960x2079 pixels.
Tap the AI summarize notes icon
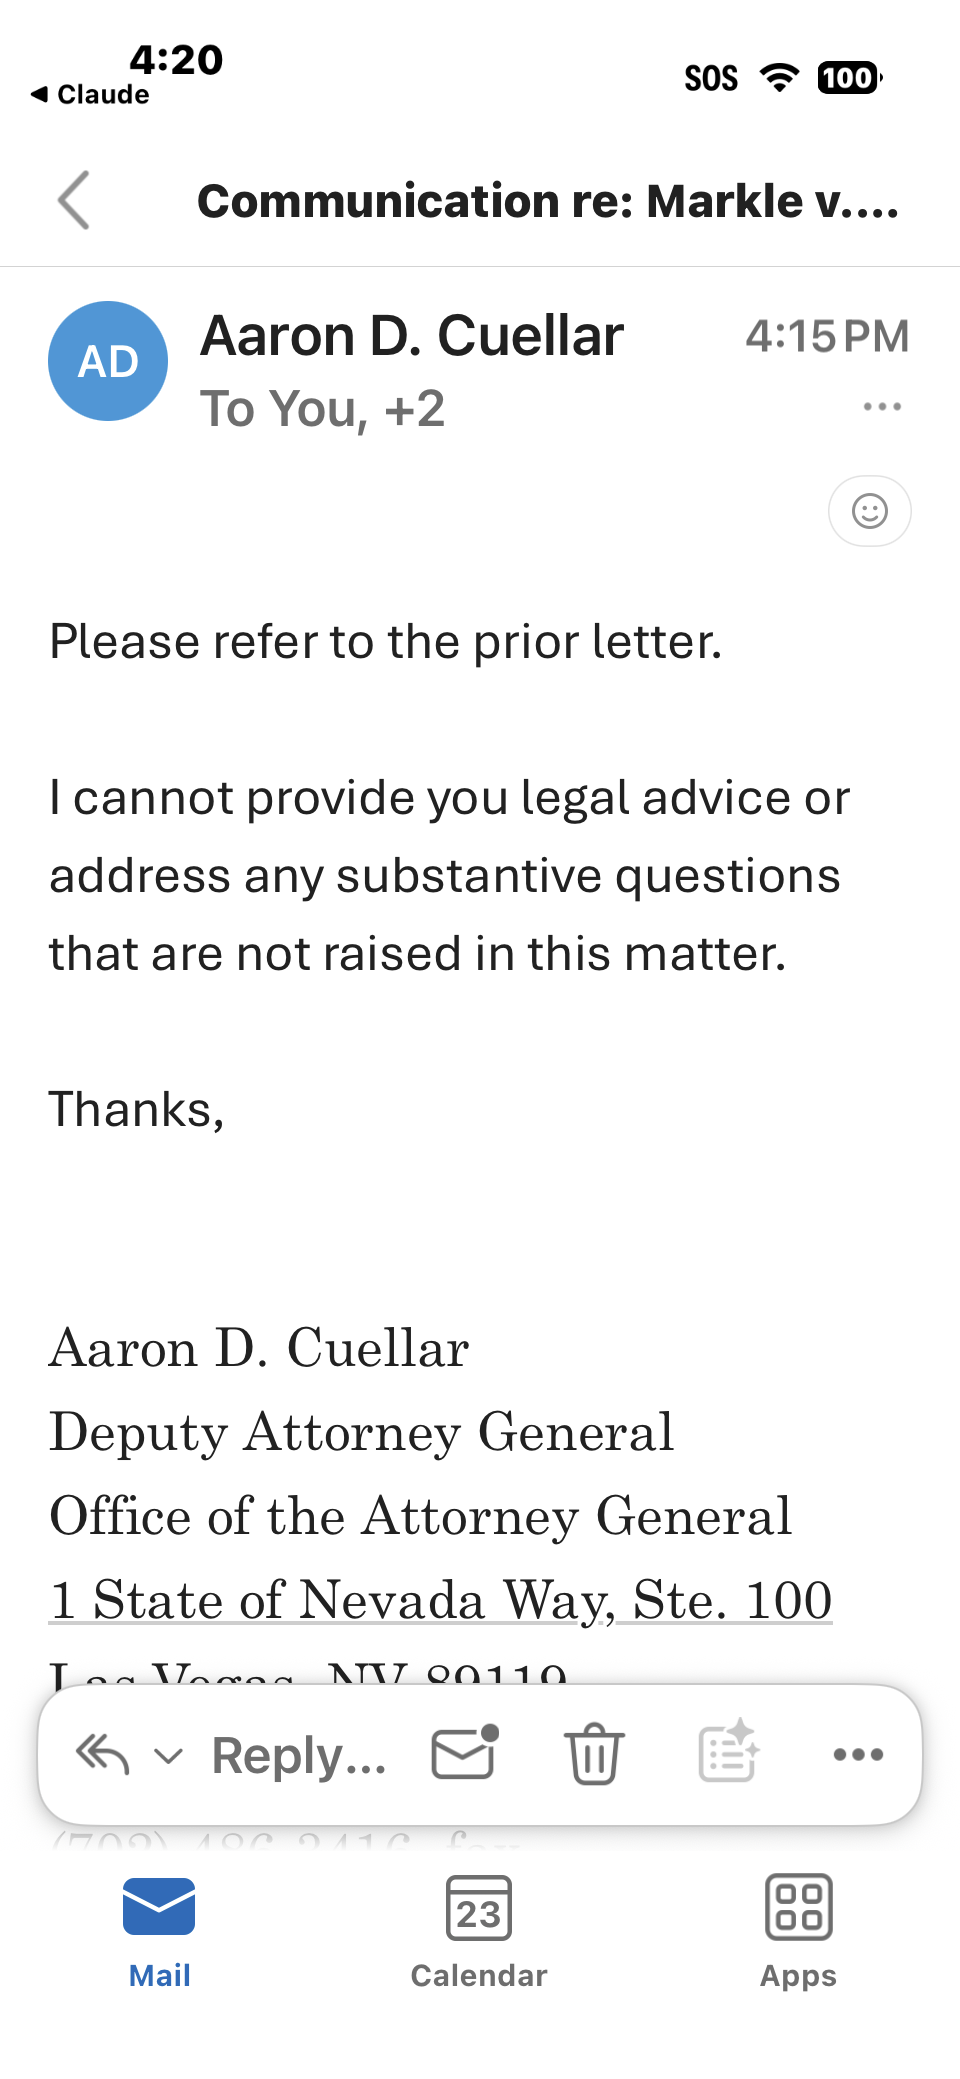727,1752
